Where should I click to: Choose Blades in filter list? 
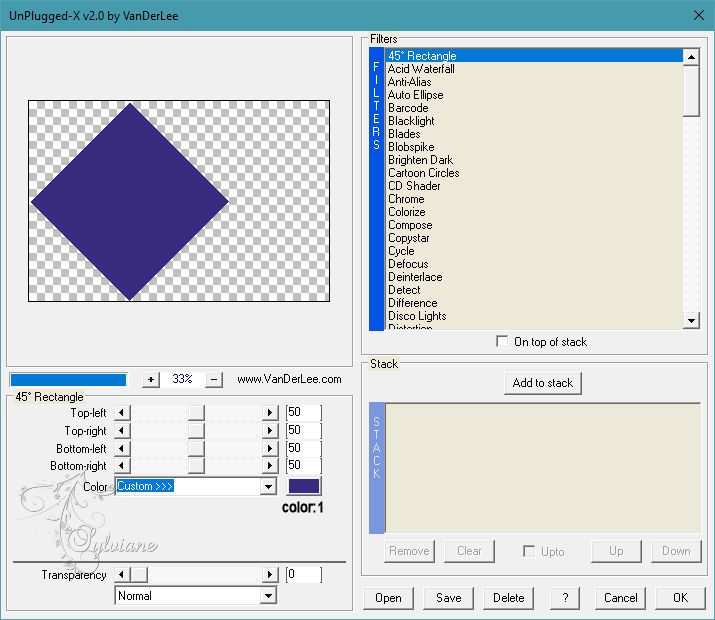[534, 134]
